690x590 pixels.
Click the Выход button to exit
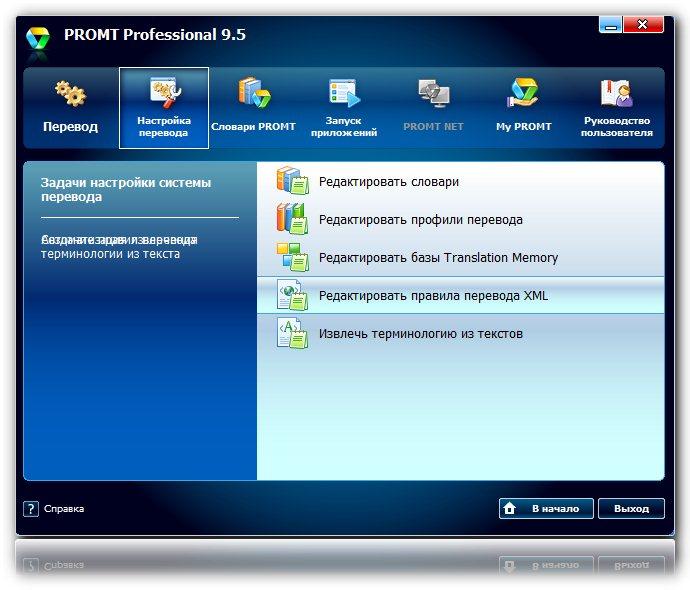(x=631, y=508)
